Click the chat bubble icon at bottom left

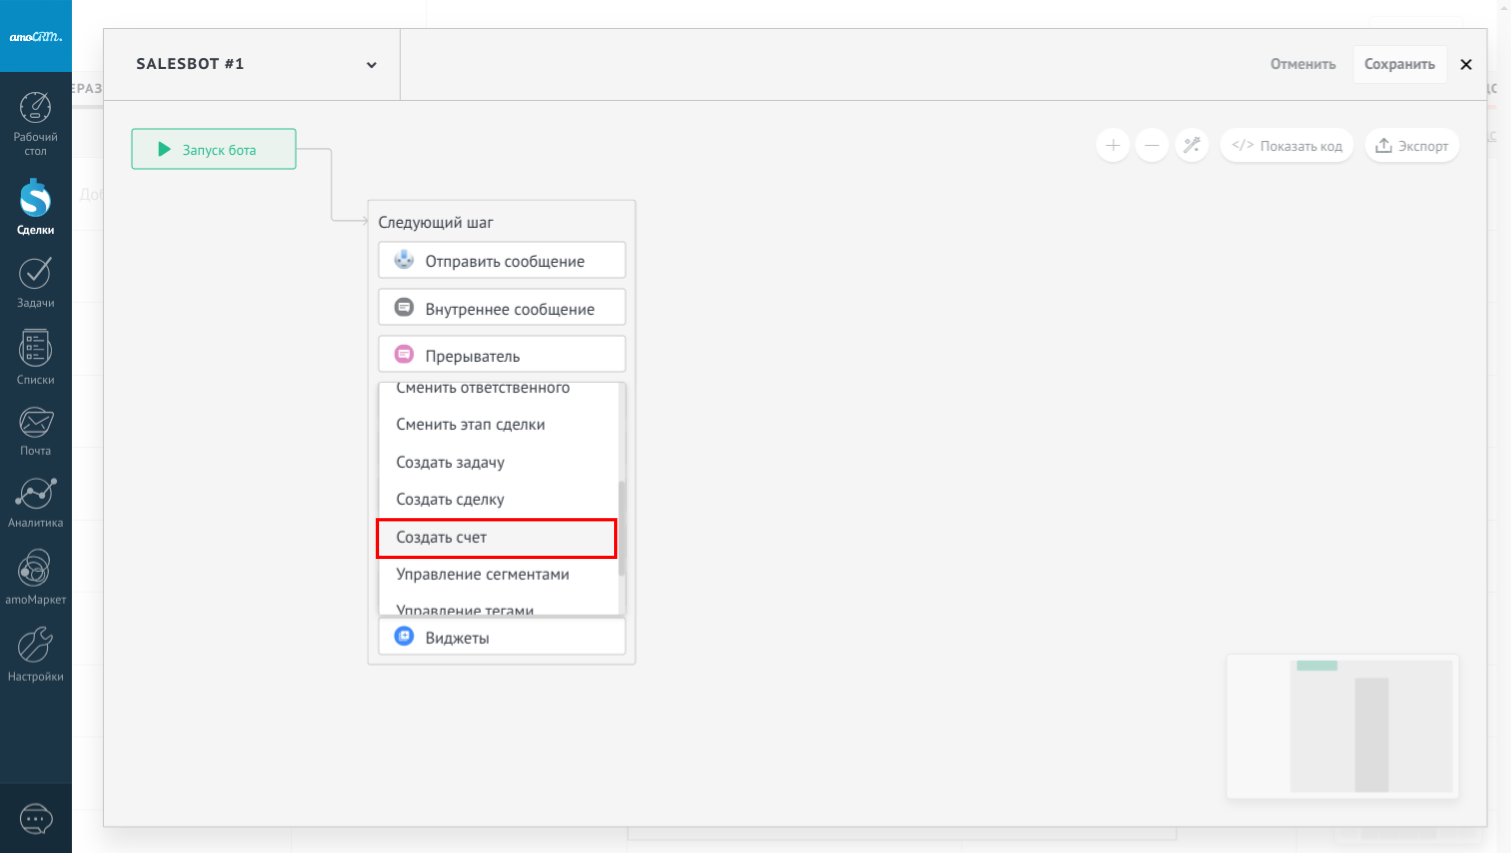point(36,819)
